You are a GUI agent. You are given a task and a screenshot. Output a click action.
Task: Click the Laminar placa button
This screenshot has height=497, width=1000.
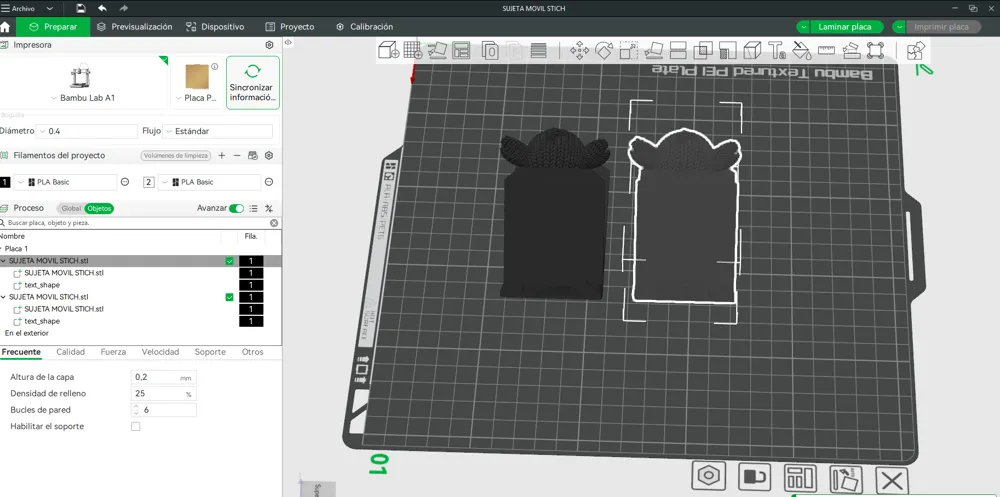click(847, 27)
